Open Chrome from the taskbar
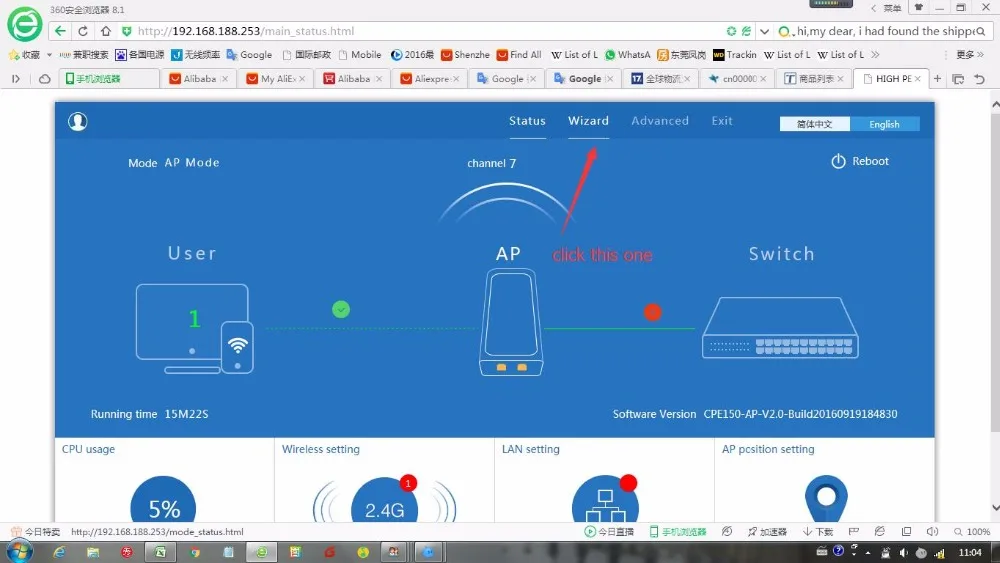 click(x=195, y=552)
